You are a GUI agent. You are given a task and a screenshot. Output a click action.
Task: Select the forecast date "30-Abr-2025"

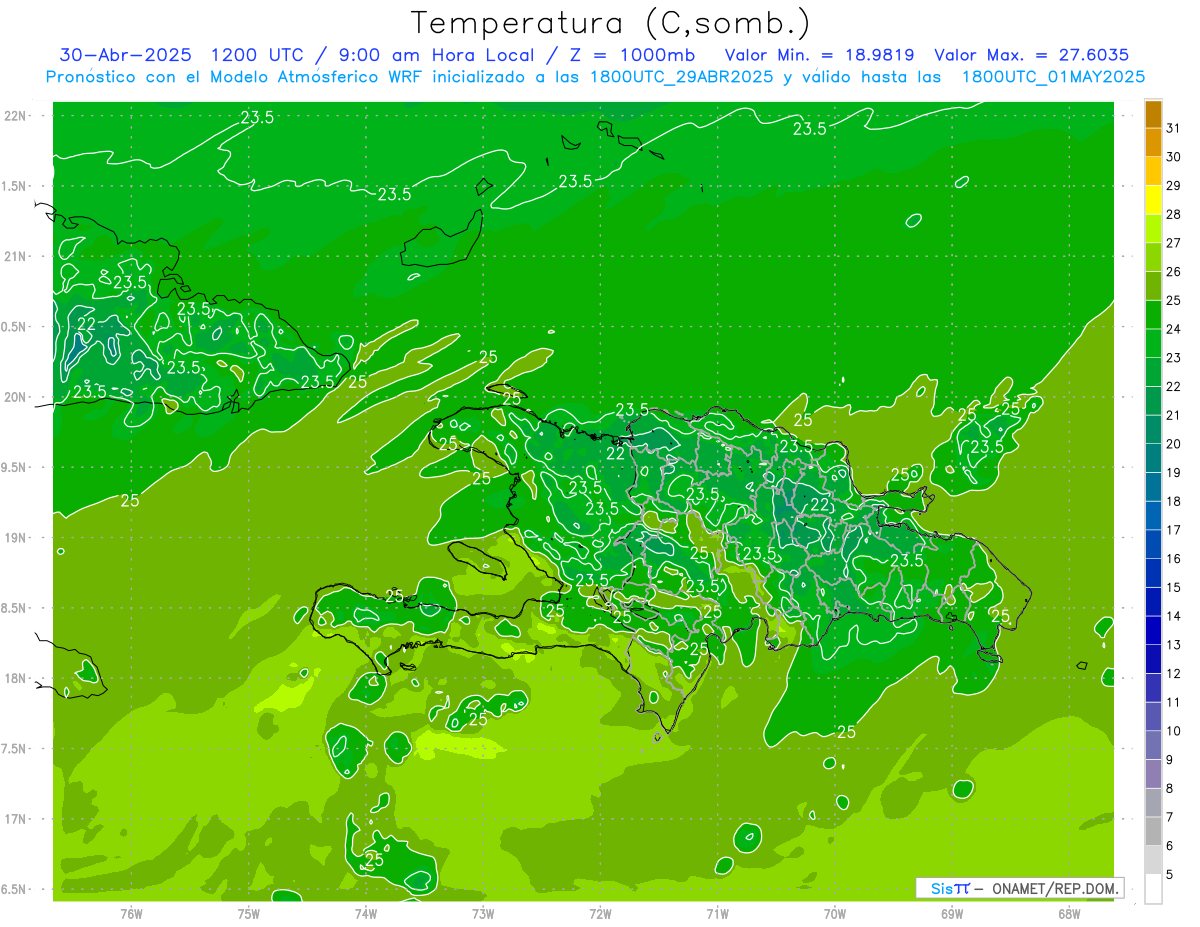pos(125,55)
